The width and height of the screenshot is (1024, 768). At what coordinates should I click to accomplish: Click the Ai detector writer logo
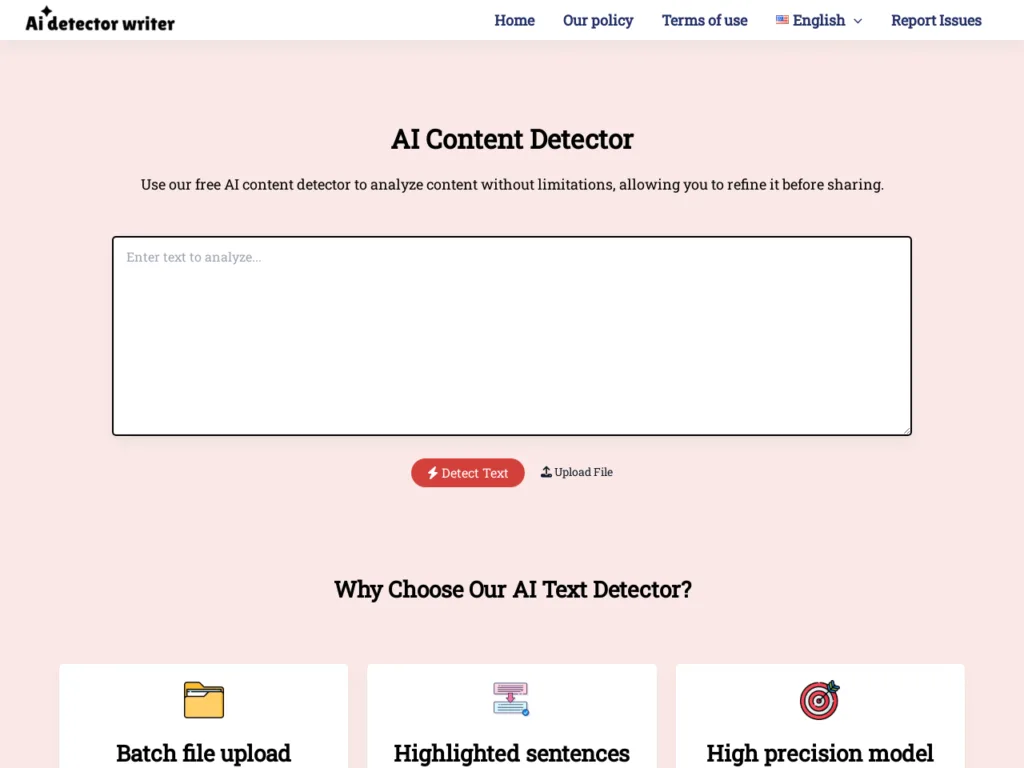100,20
